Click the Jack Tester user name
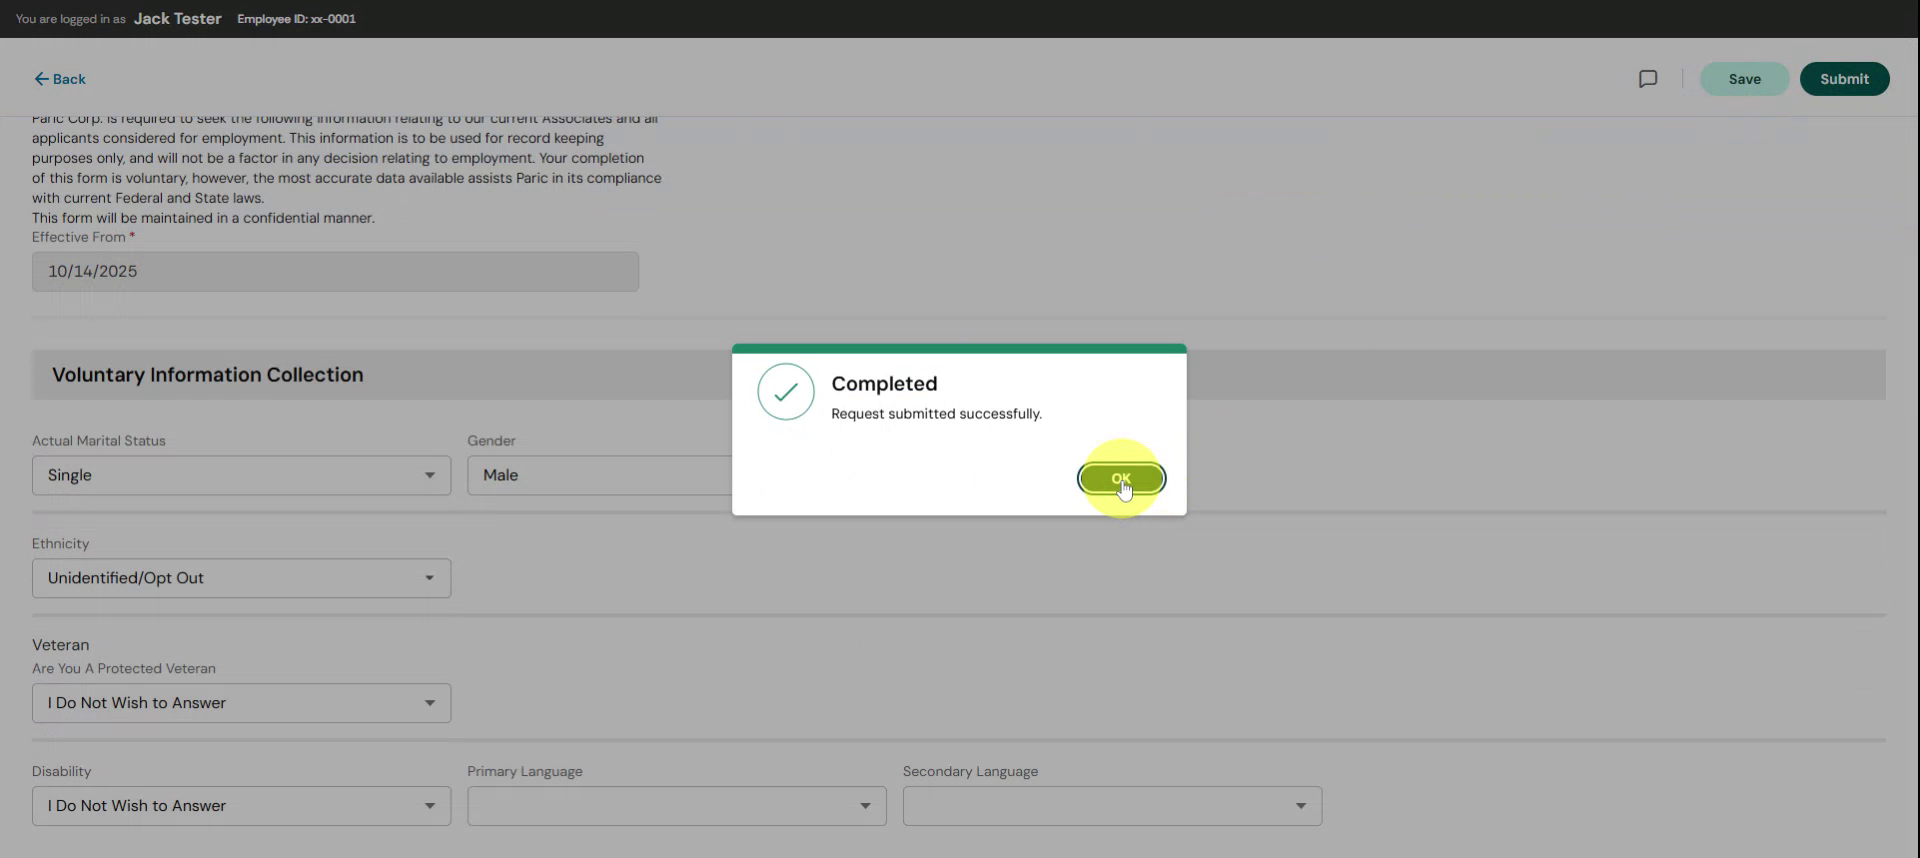The width and height of the screenshot is (1920, 858). 177,19
